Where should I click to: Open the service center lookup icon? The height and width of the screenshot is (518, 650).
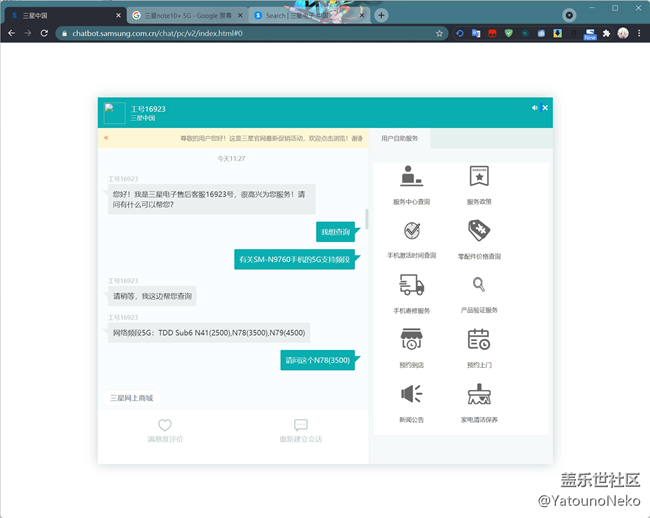point(411,176)
